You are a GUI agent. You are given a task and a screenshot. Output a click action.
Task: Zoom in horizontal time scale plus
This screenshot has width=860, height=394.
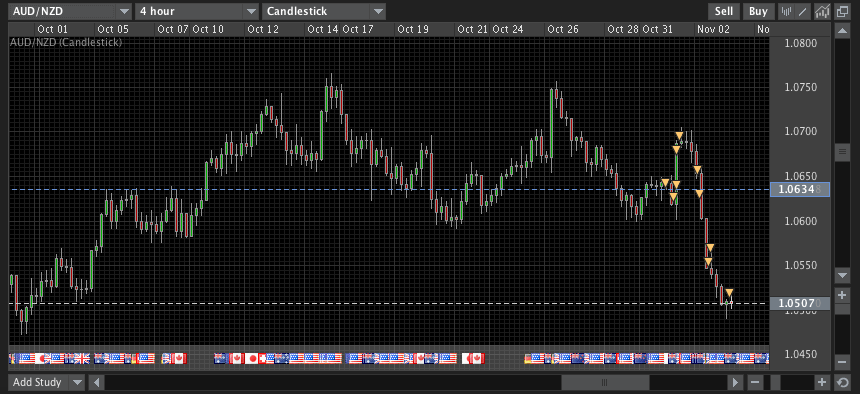[822, 382]
